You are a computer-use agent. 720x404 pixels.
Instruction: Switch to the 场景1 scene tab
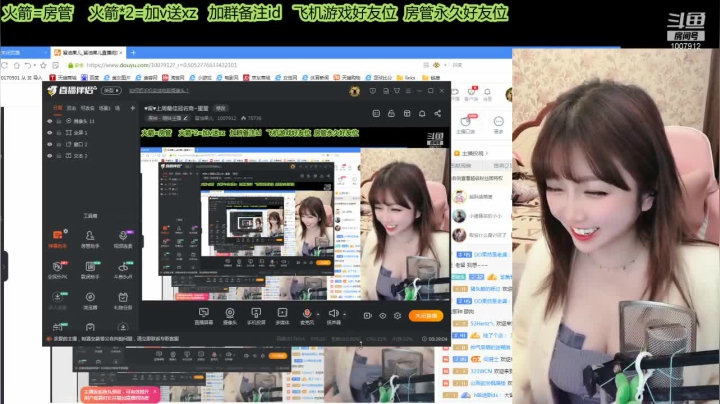click(x=105, y=108)
